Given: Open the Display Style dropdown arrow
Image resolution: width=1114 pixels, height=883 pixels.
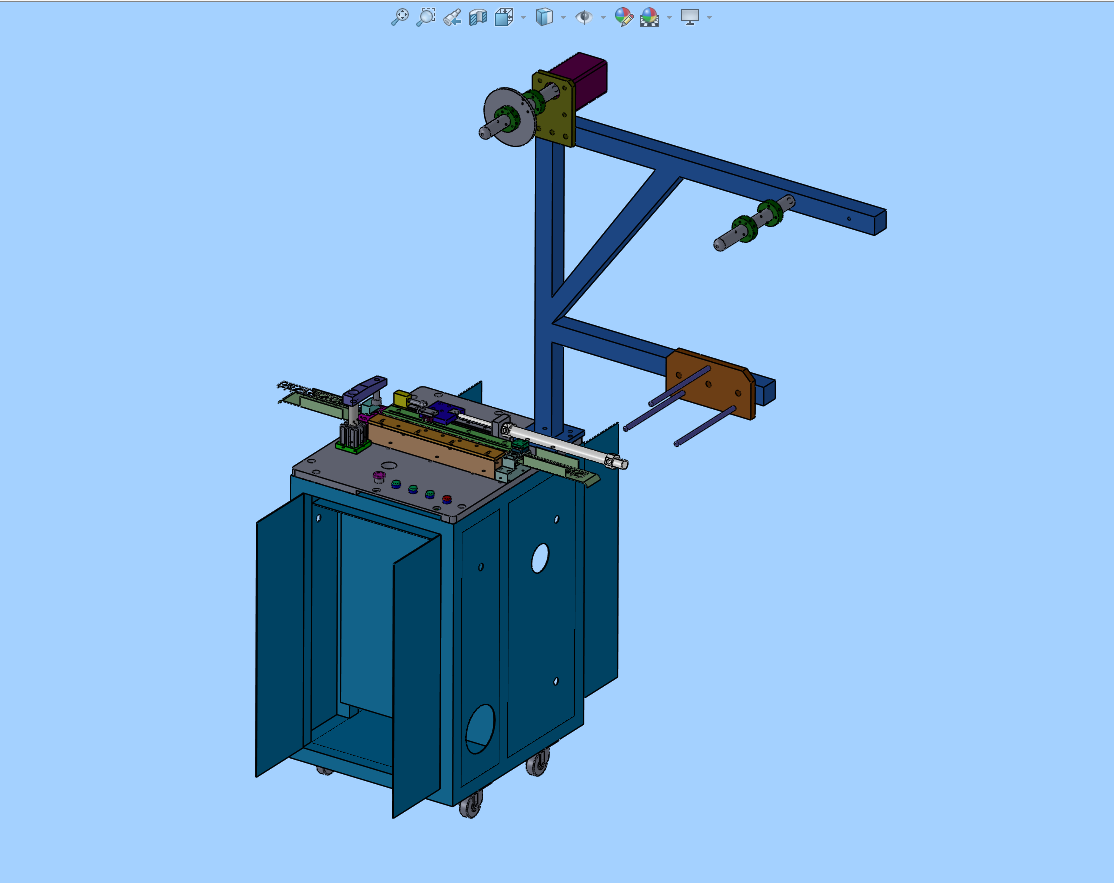Looking at the screenshot, I should (x=563, y=17).
